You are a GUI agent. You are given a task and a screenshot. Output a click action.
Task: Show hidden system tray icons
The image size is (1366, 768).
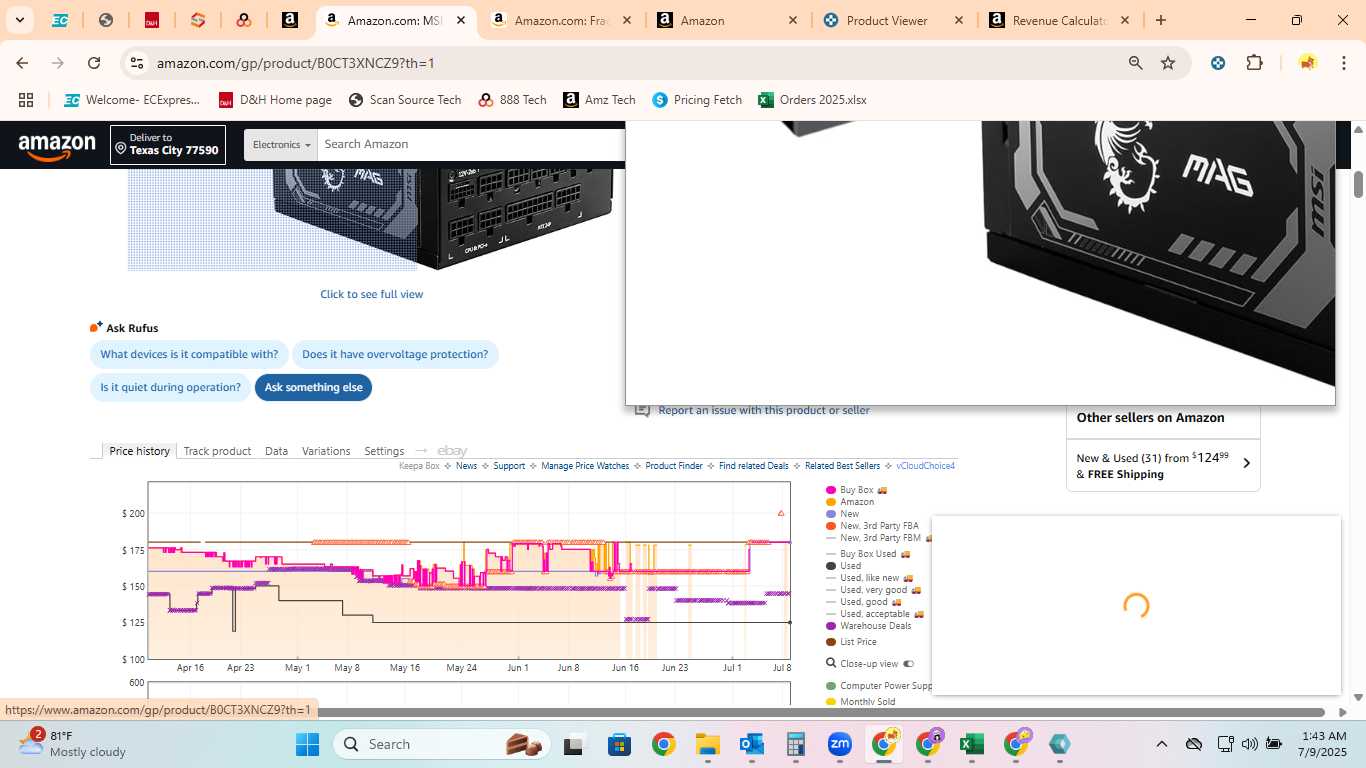[x=1161, y=744]
